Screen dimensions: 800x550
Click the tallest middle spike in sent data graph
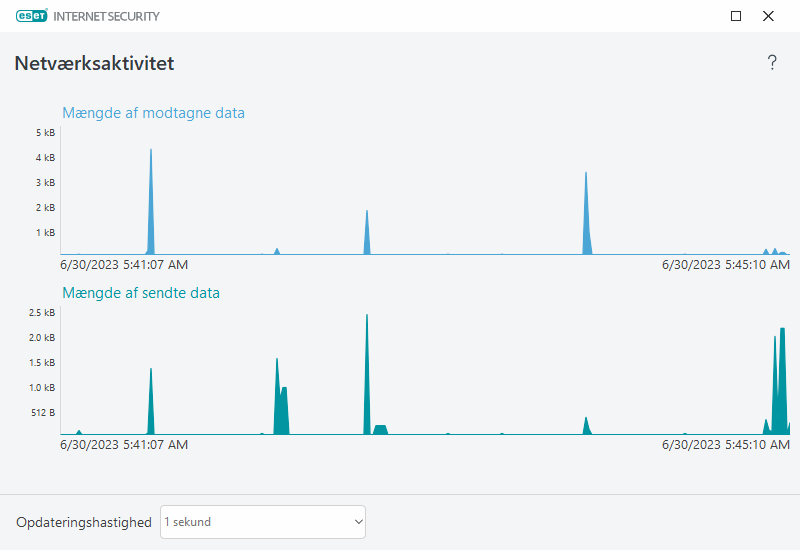coord(367,380)
